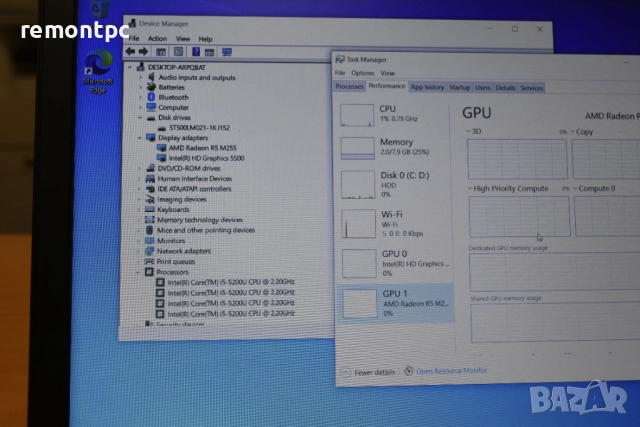Viewport: 640px width, 427px height.
Task: Click DVD/CD-ROM drives icon
Action: [x=150, y=168]
